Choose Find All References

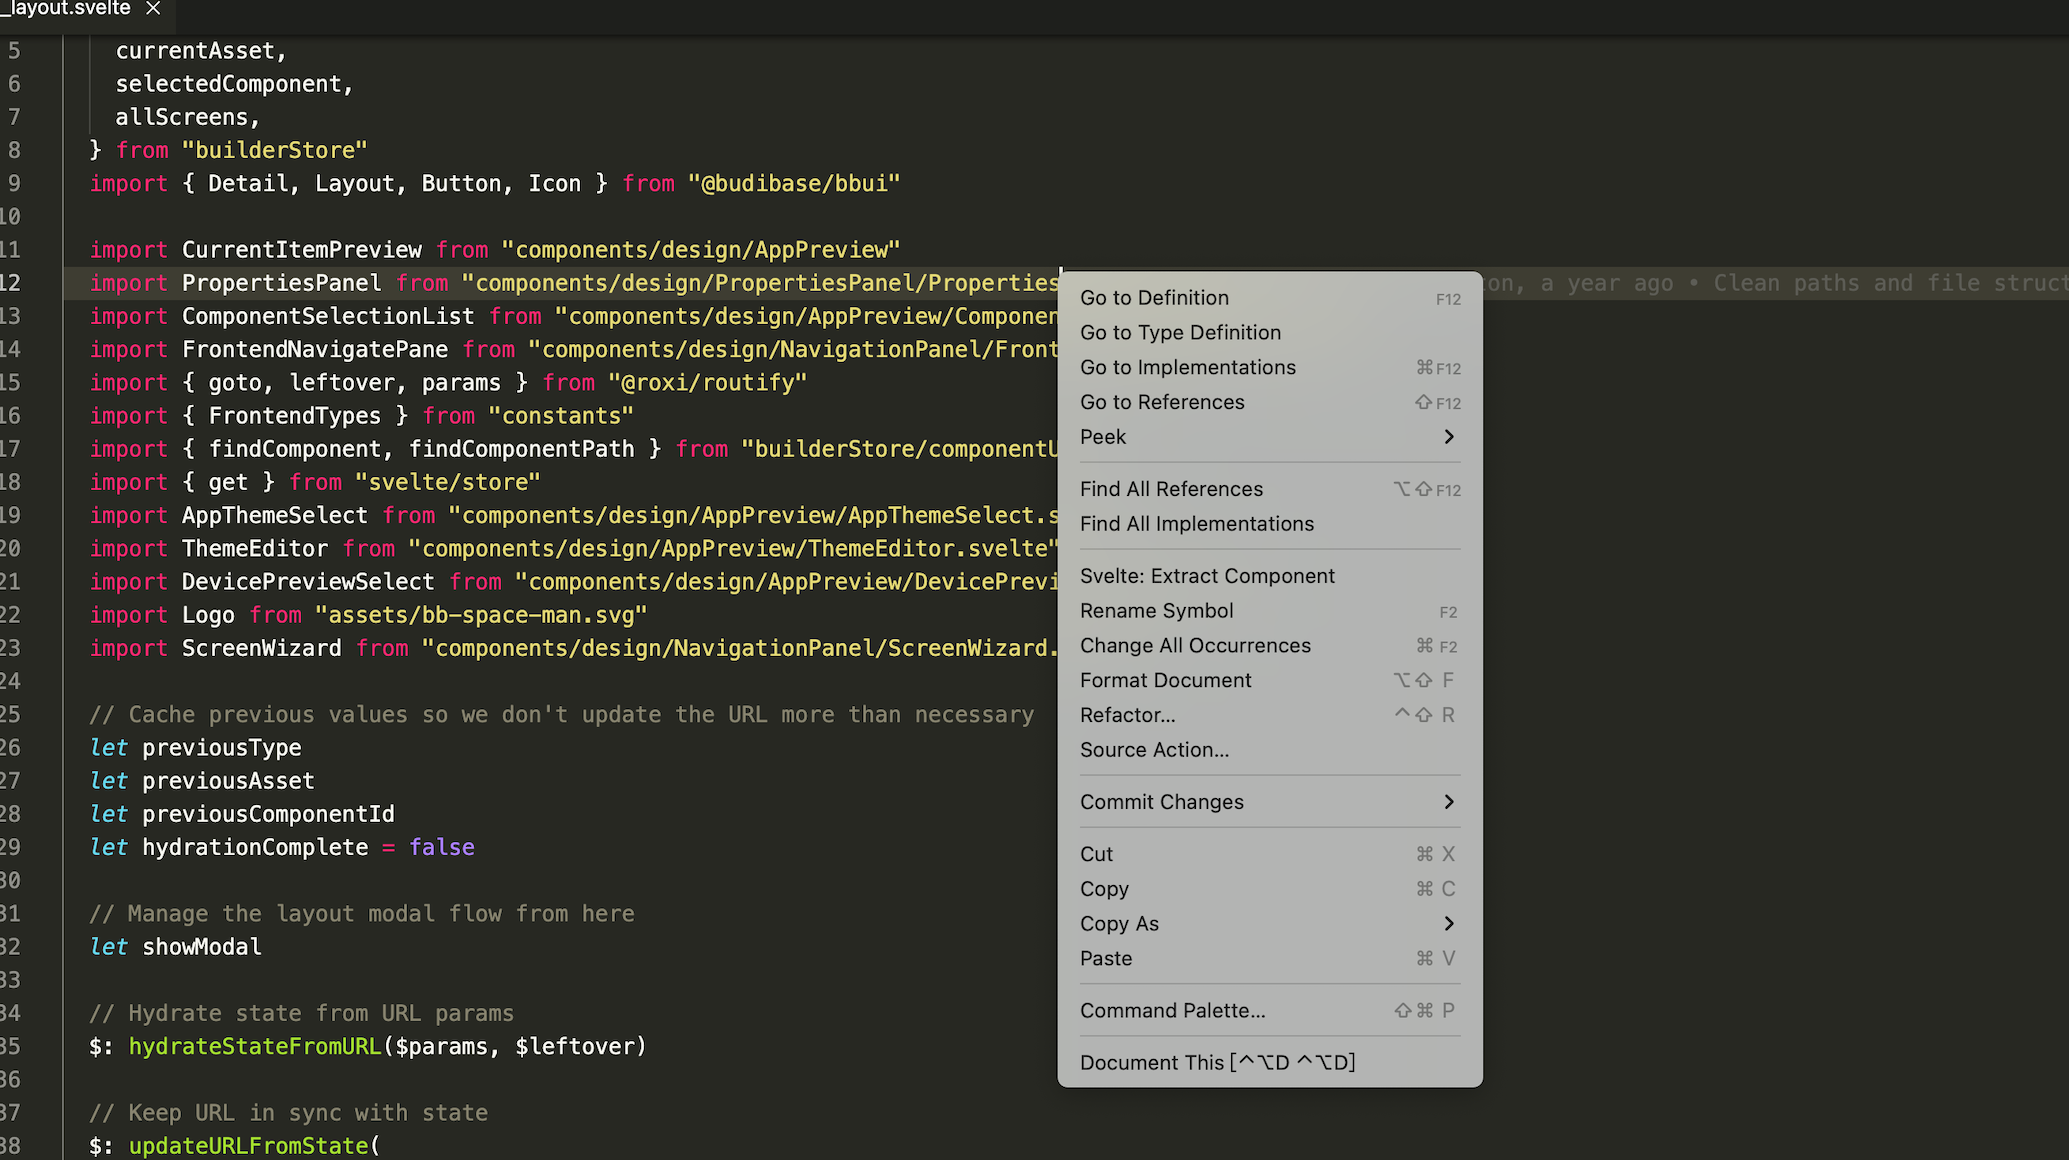(1171, 489)
